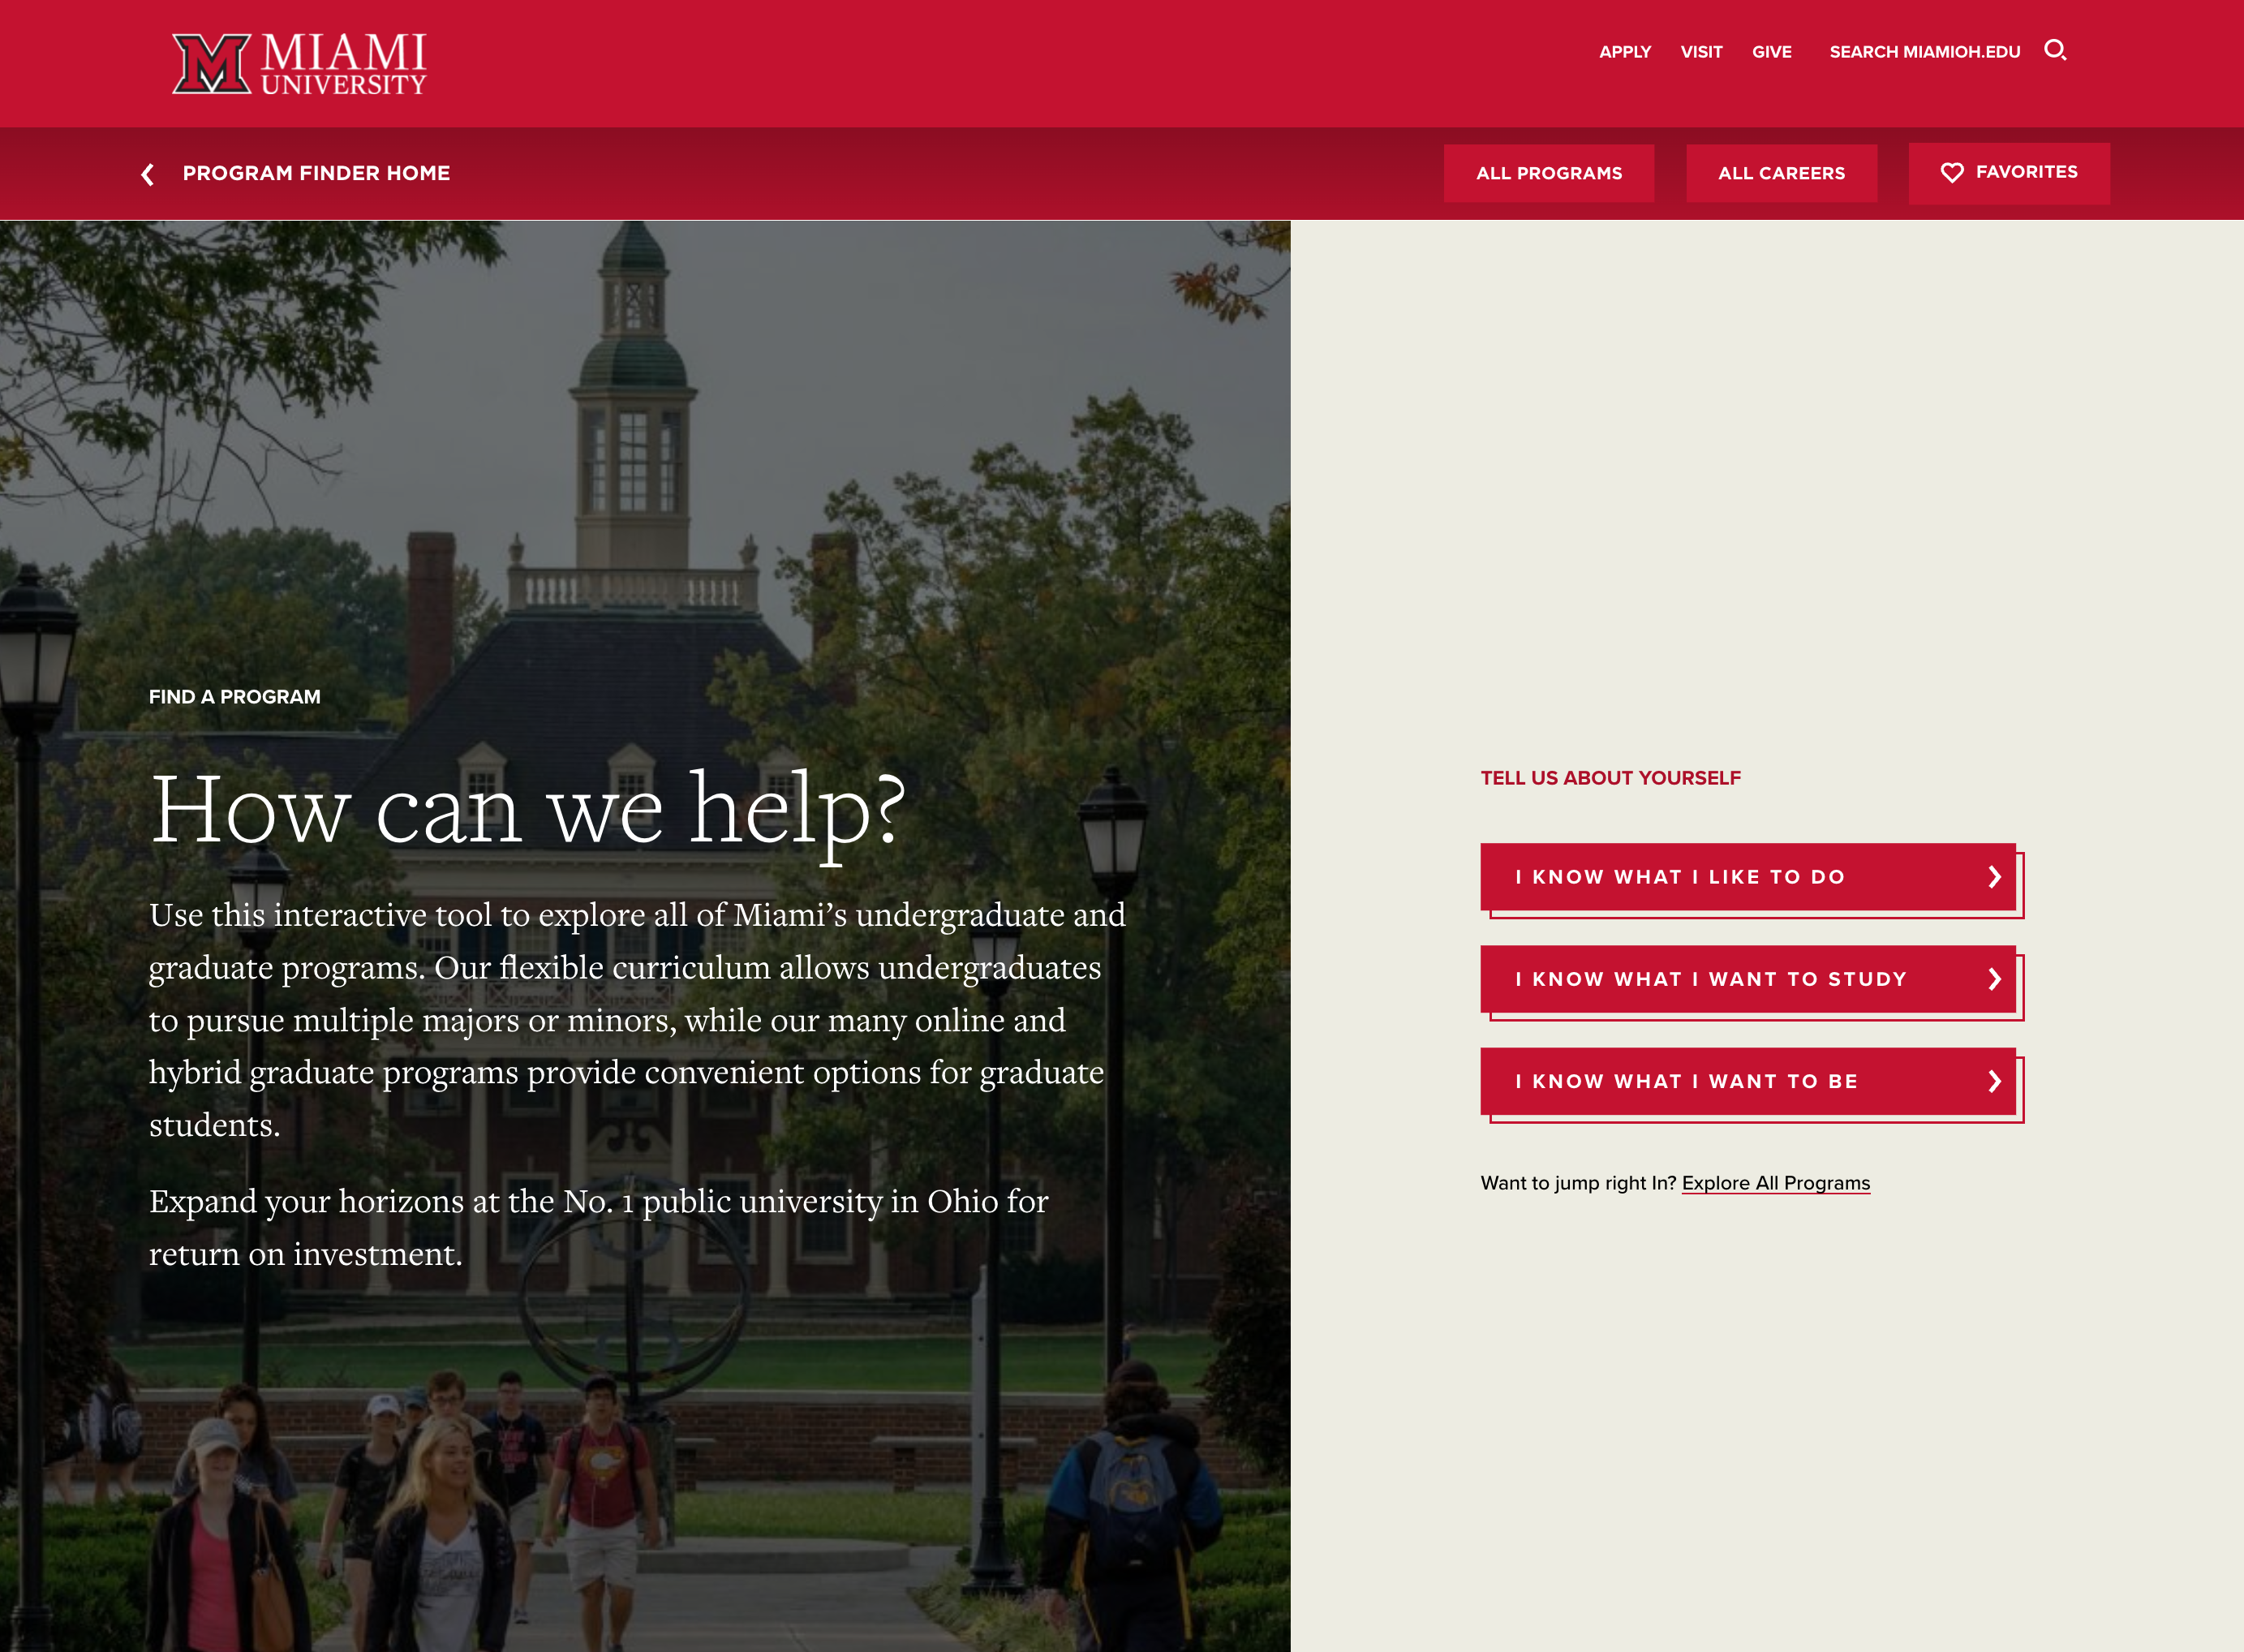
Task: Open the All Careers button
Action: pyautogui.click(x=1781, y=173)
